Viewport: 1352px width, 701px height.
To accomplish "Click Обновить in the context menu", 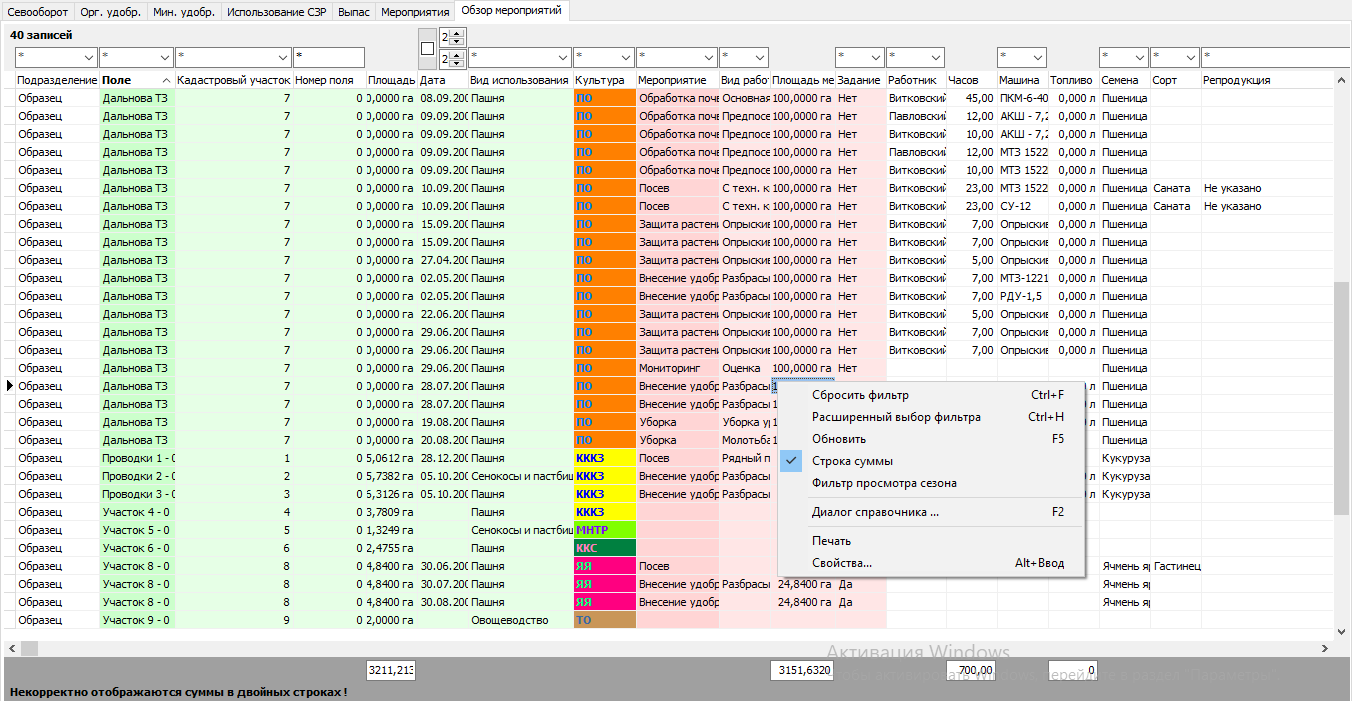I will pyautogui.click(x=931, y=439).
